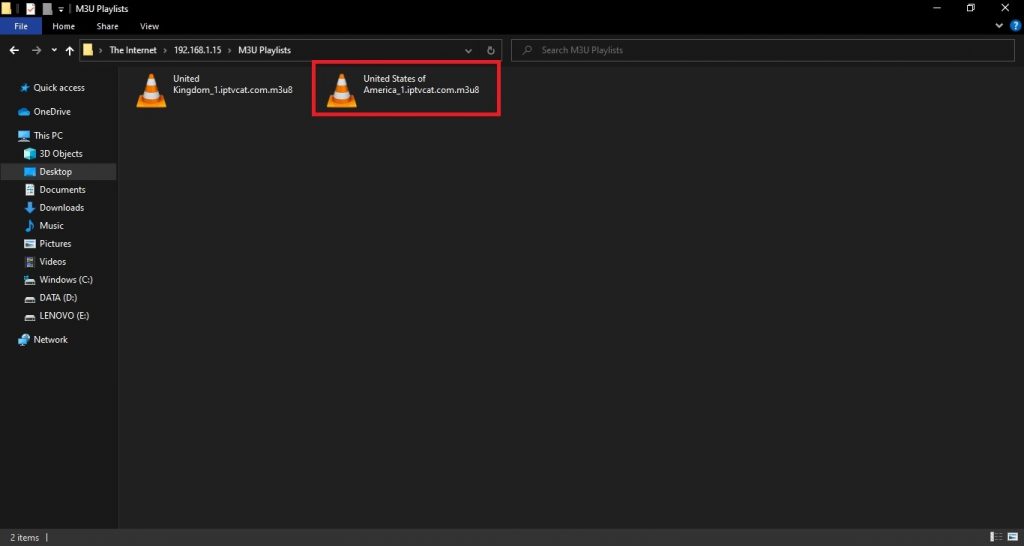Image resolution: width=1024 pixels, height=546 pixels.
Task: Open the File menu
Action: pos(21,26)
